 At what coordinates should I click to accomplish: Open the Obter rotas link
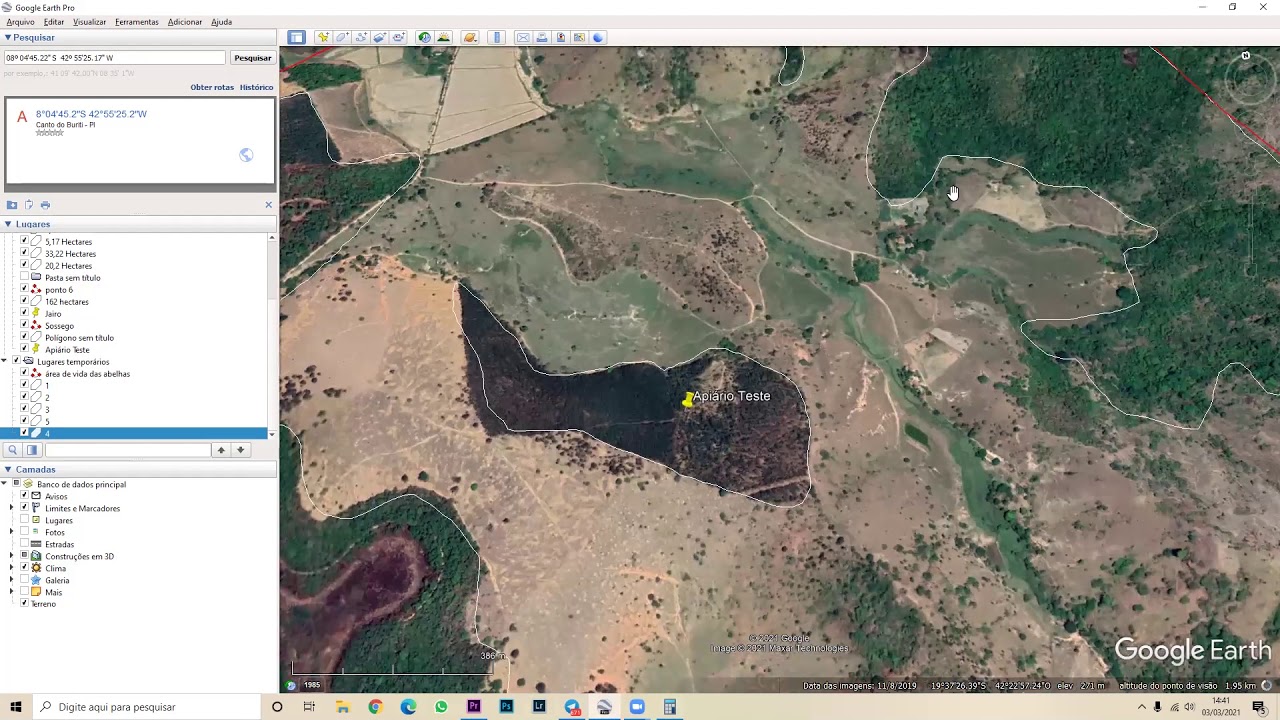(x=212, y=87)
